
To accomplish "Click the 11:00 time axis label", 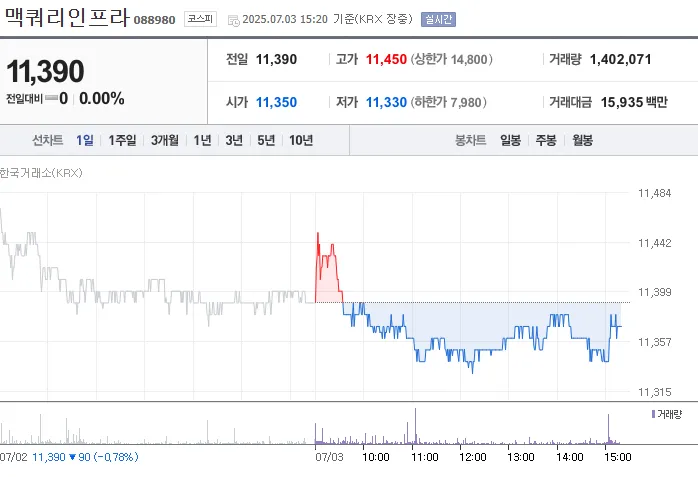I will (425, 457).
